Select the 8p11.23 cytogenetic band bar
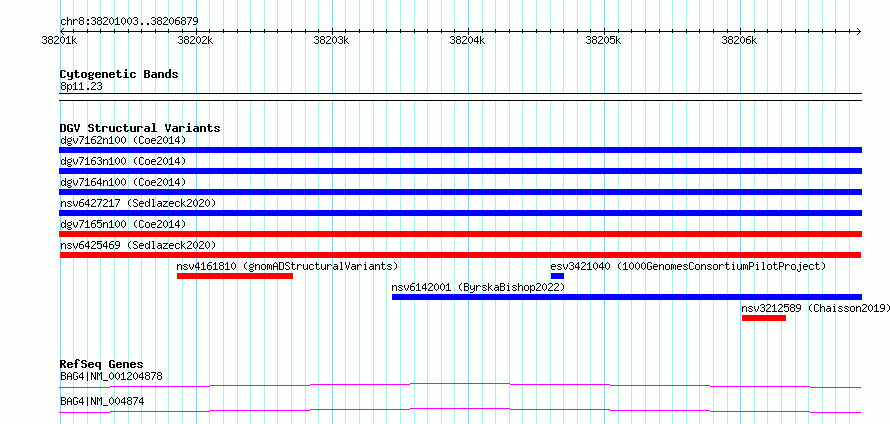The width and height of the screenshot is (890, 424). point(460,97)
